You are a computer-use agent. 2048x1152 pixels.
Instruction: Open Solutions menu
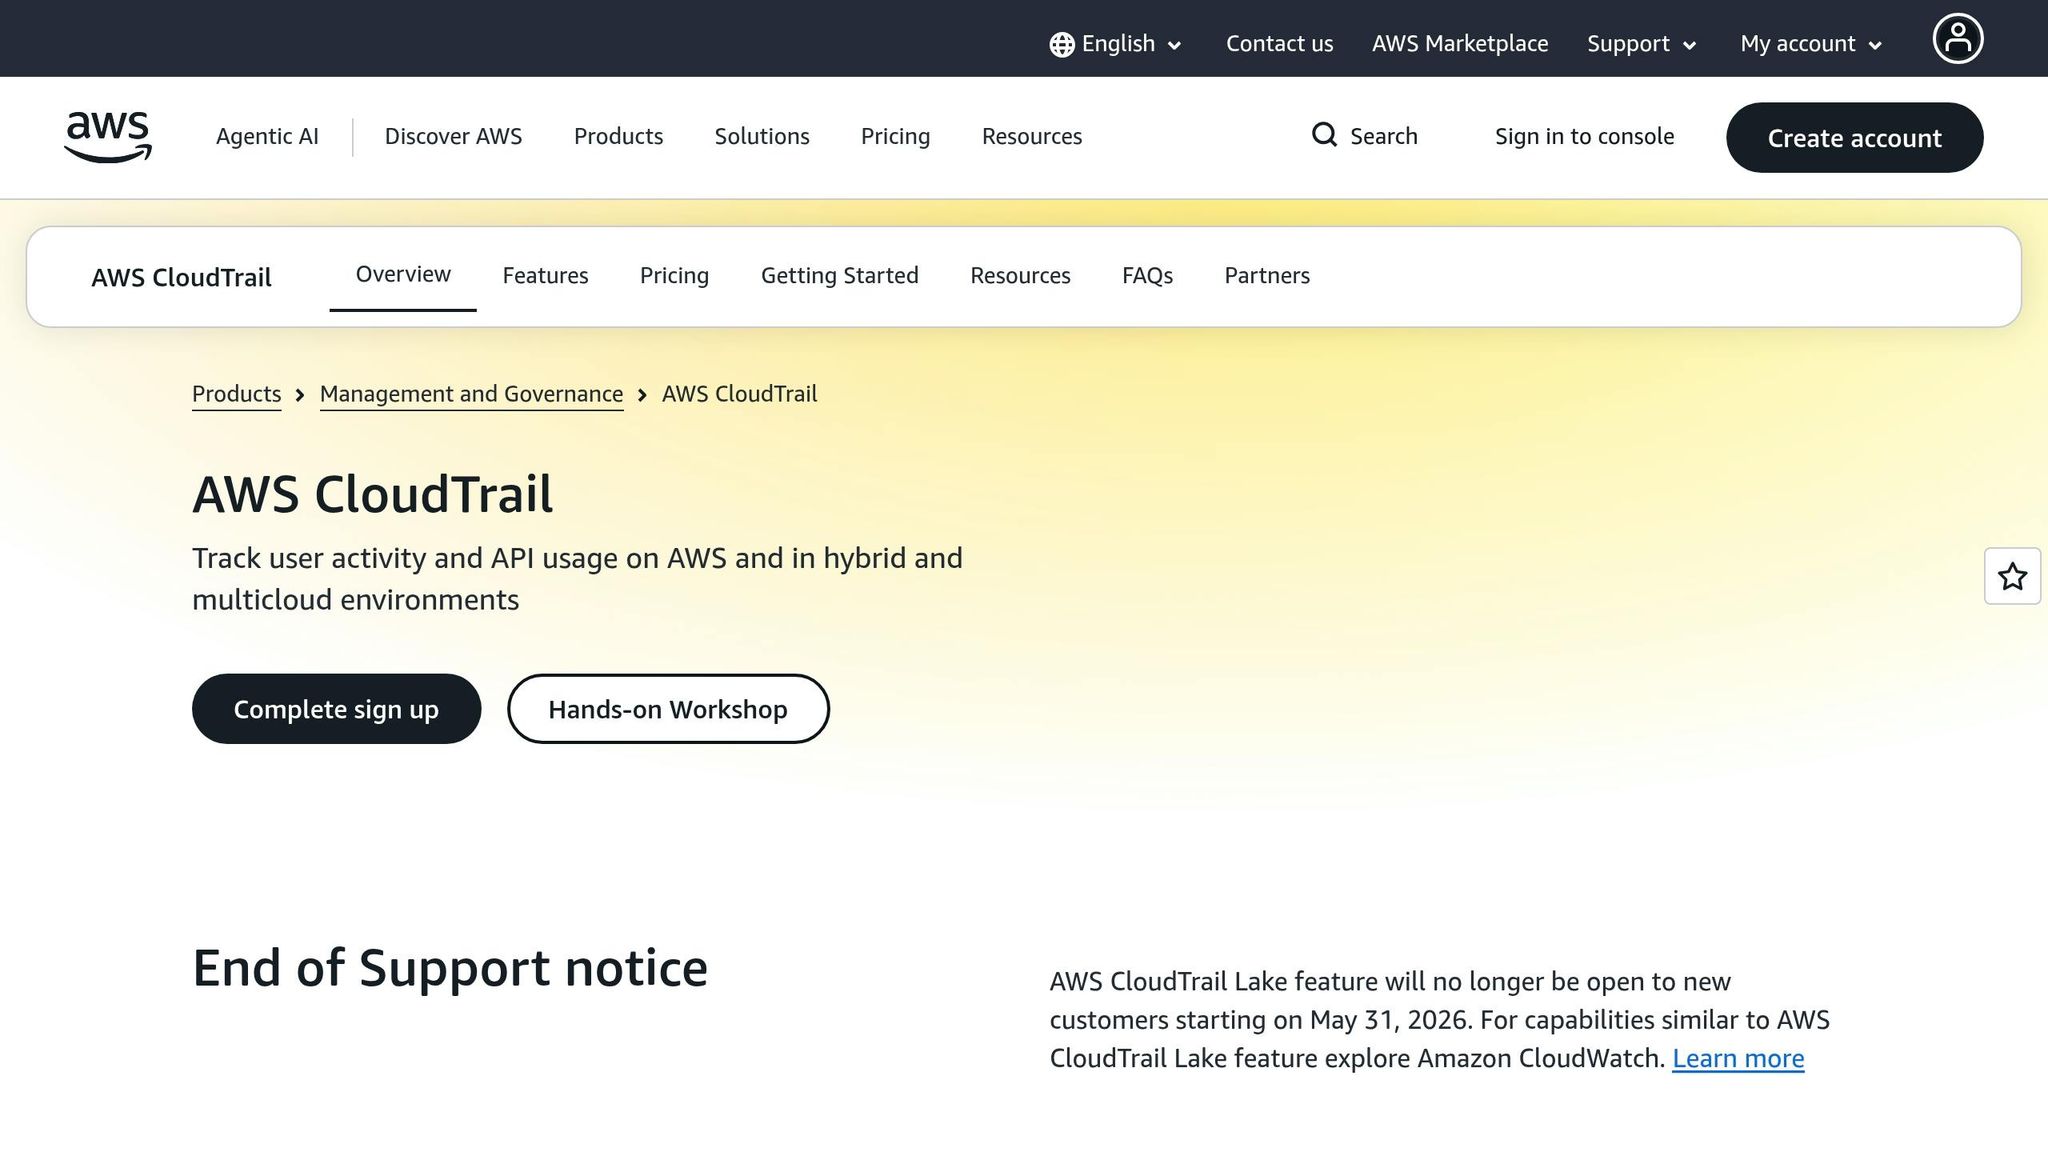pos(762,136)
